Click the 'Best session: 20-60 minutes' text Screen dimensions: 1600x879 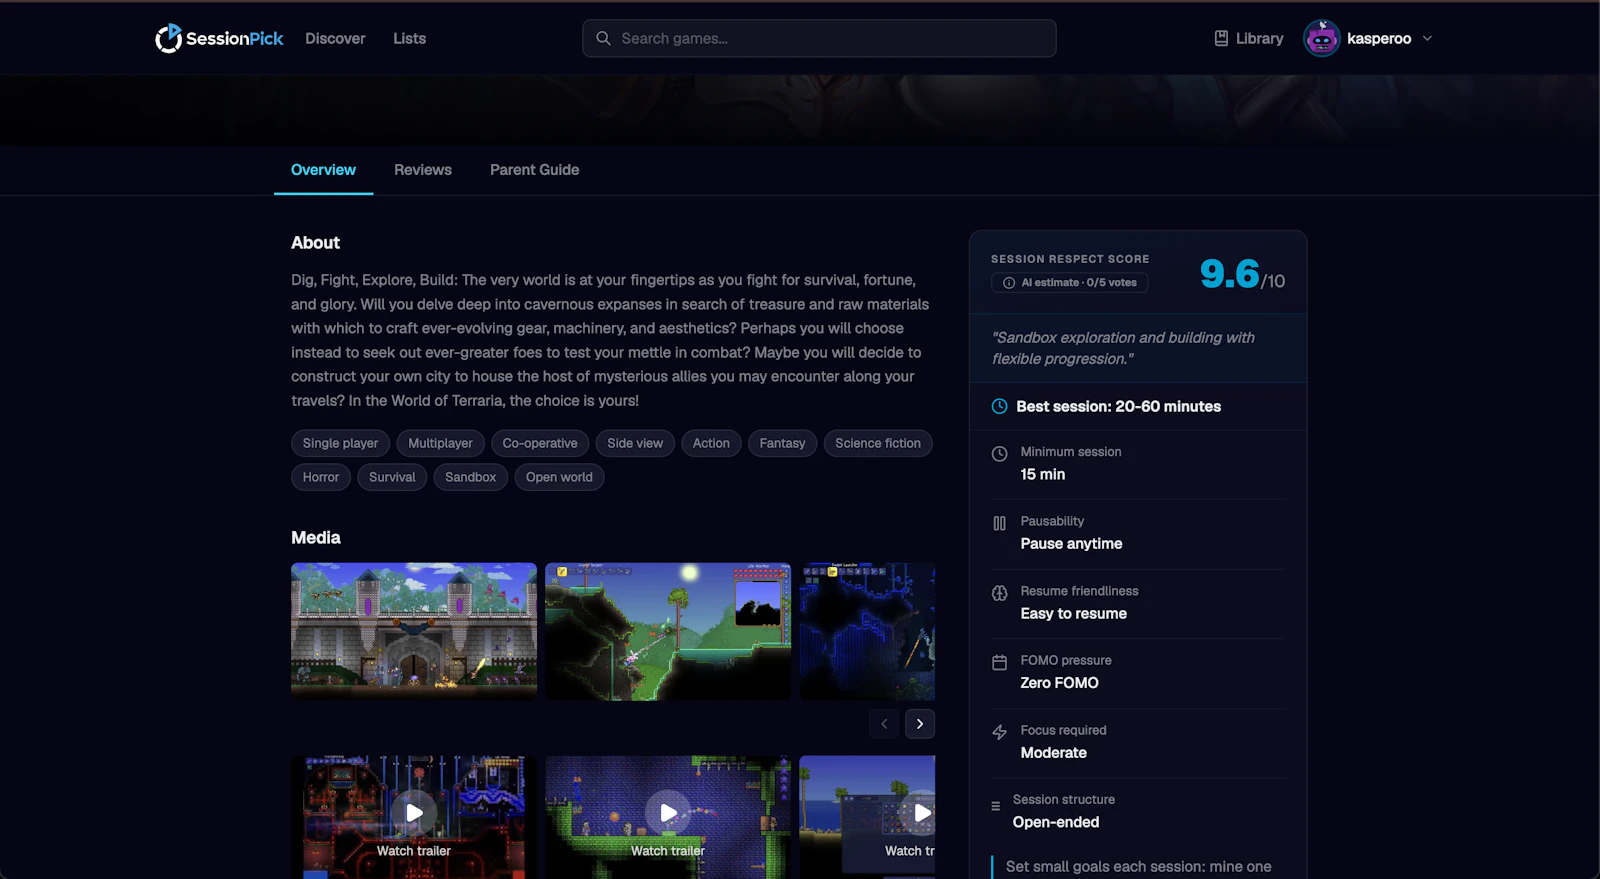point(1118,406)
